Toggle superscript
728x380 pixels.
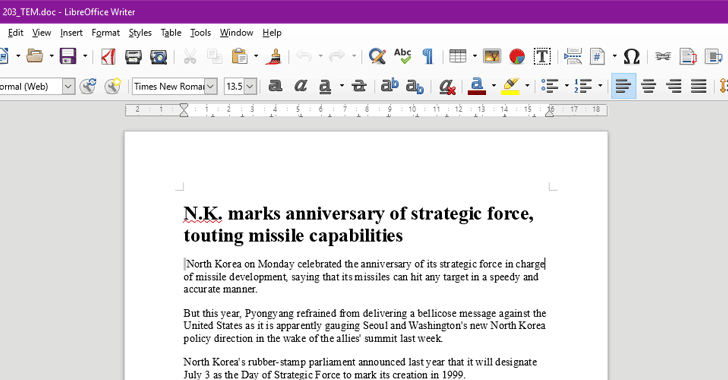pos(390,86)
